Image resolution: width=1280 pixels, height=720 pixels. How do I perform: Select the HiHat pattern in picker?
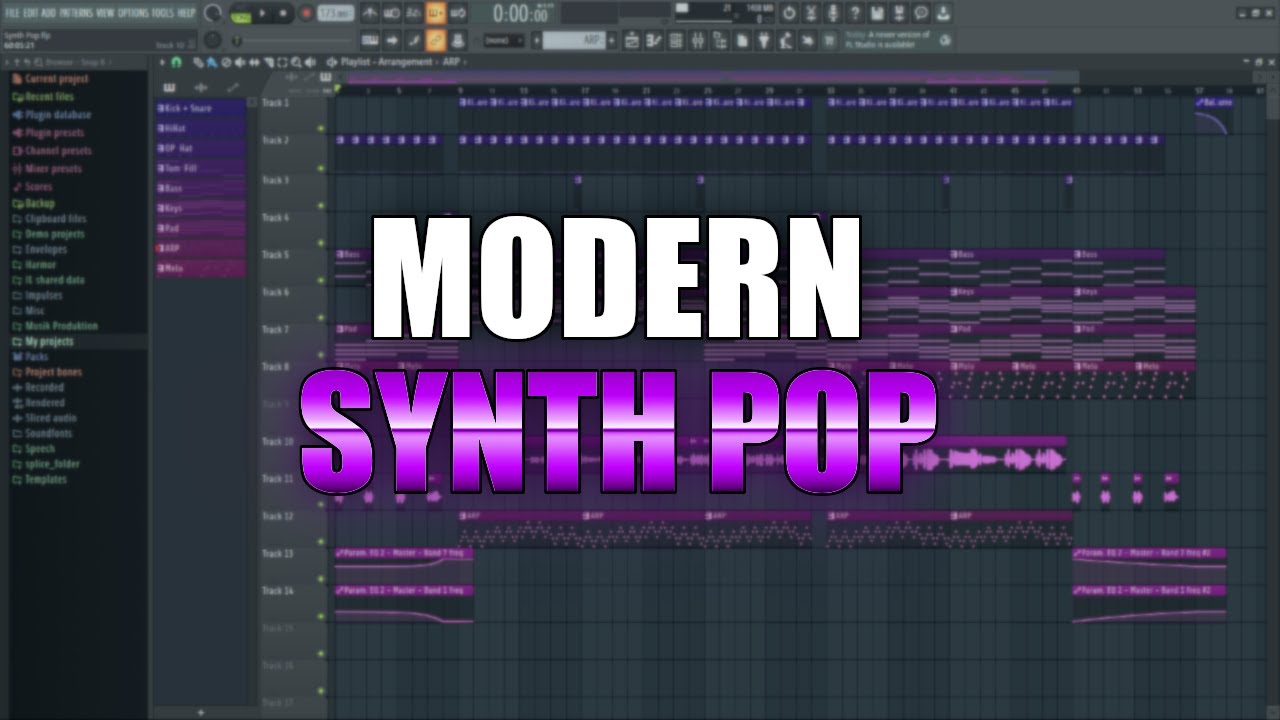pyautogui.click(x=200, y=128)
